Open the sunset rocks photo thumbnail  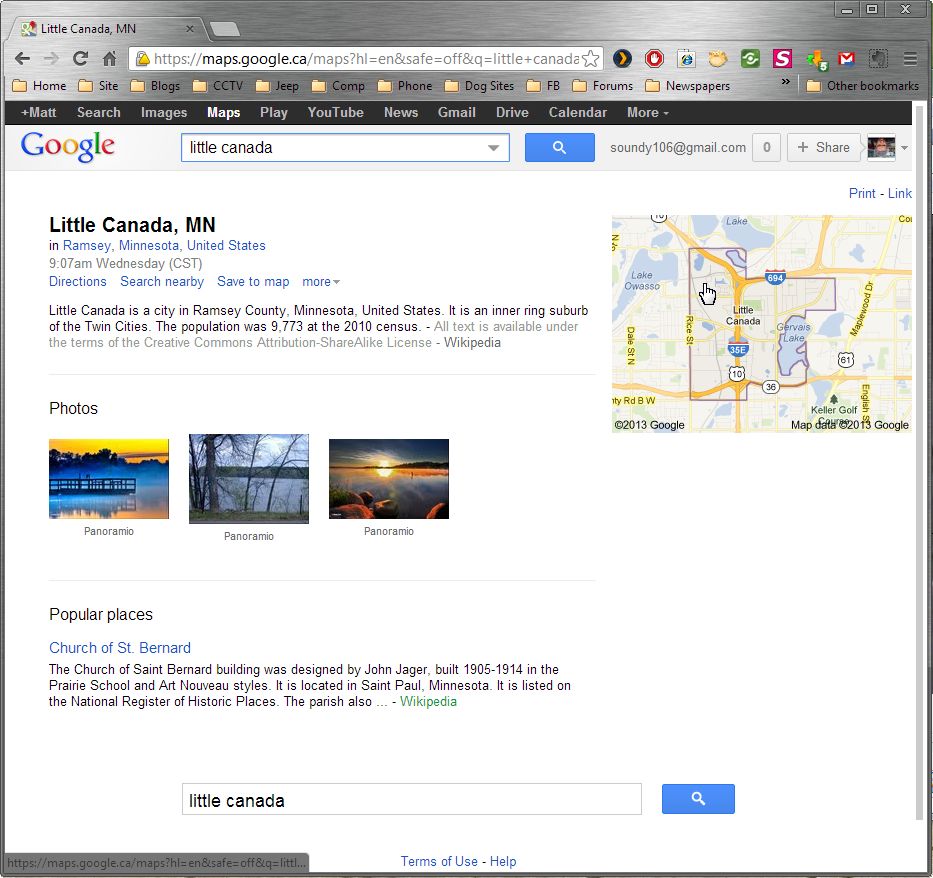389,479
